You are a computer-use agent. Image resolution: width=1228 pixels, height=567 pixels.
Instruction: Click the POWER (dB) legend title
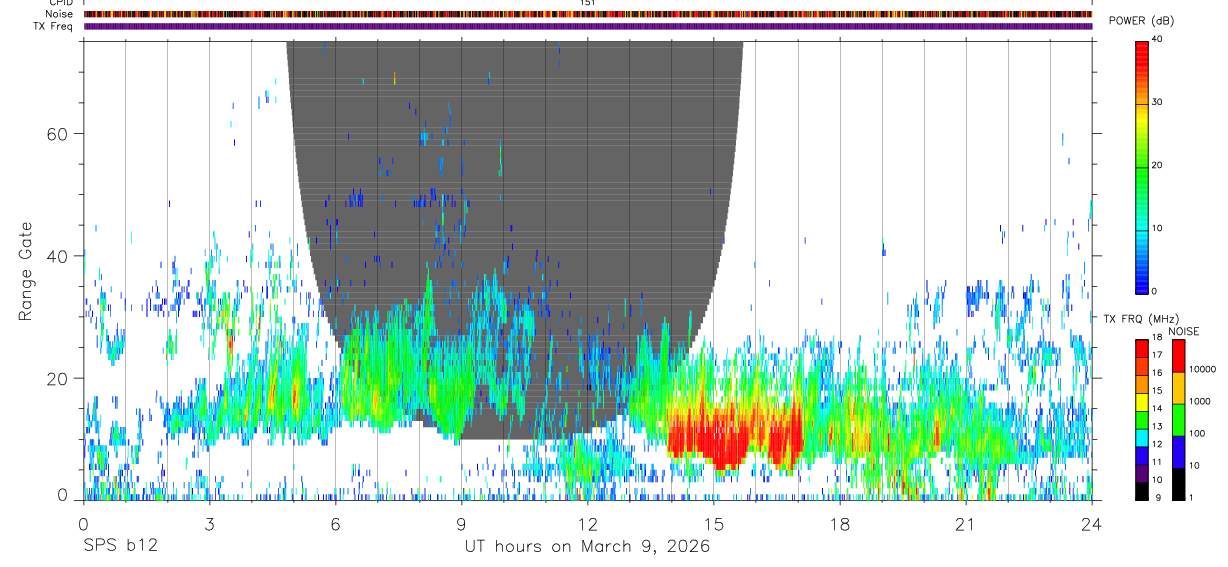click(x=1141, y=21)
